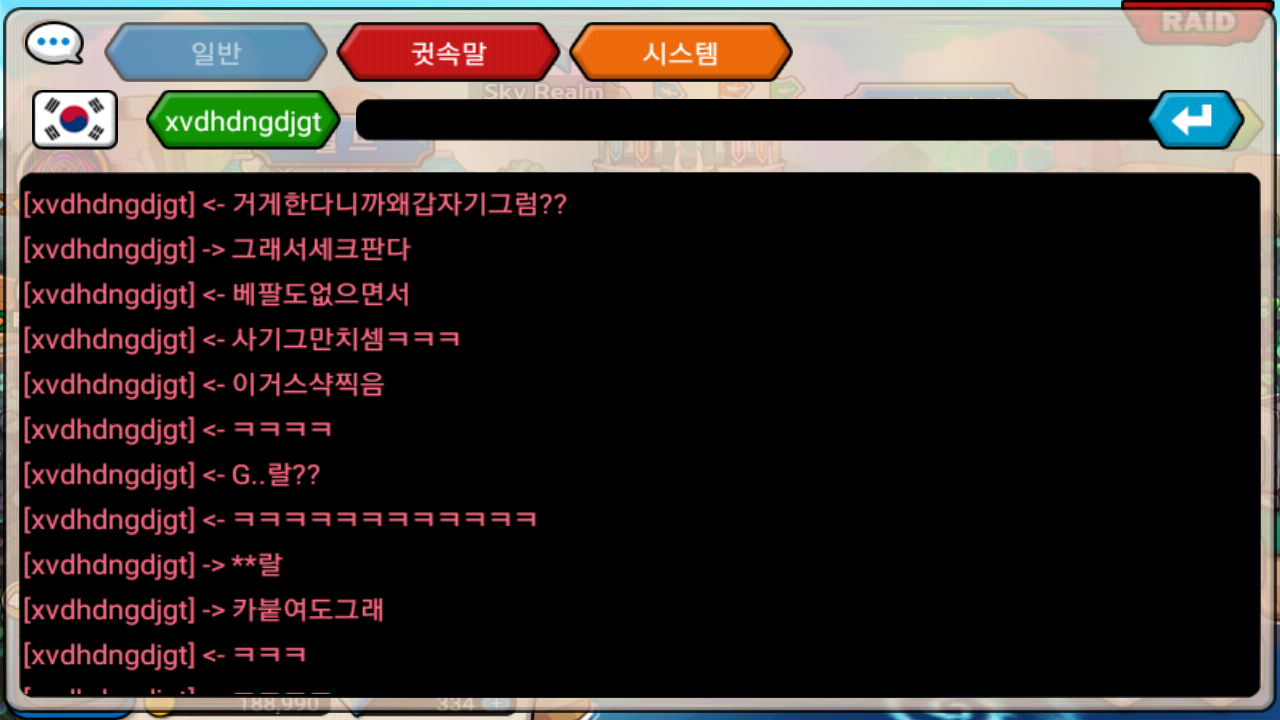Select the message 카붙여도그래
The width and height of the screenshot is (1280, 720).
(x=308, y=609)
